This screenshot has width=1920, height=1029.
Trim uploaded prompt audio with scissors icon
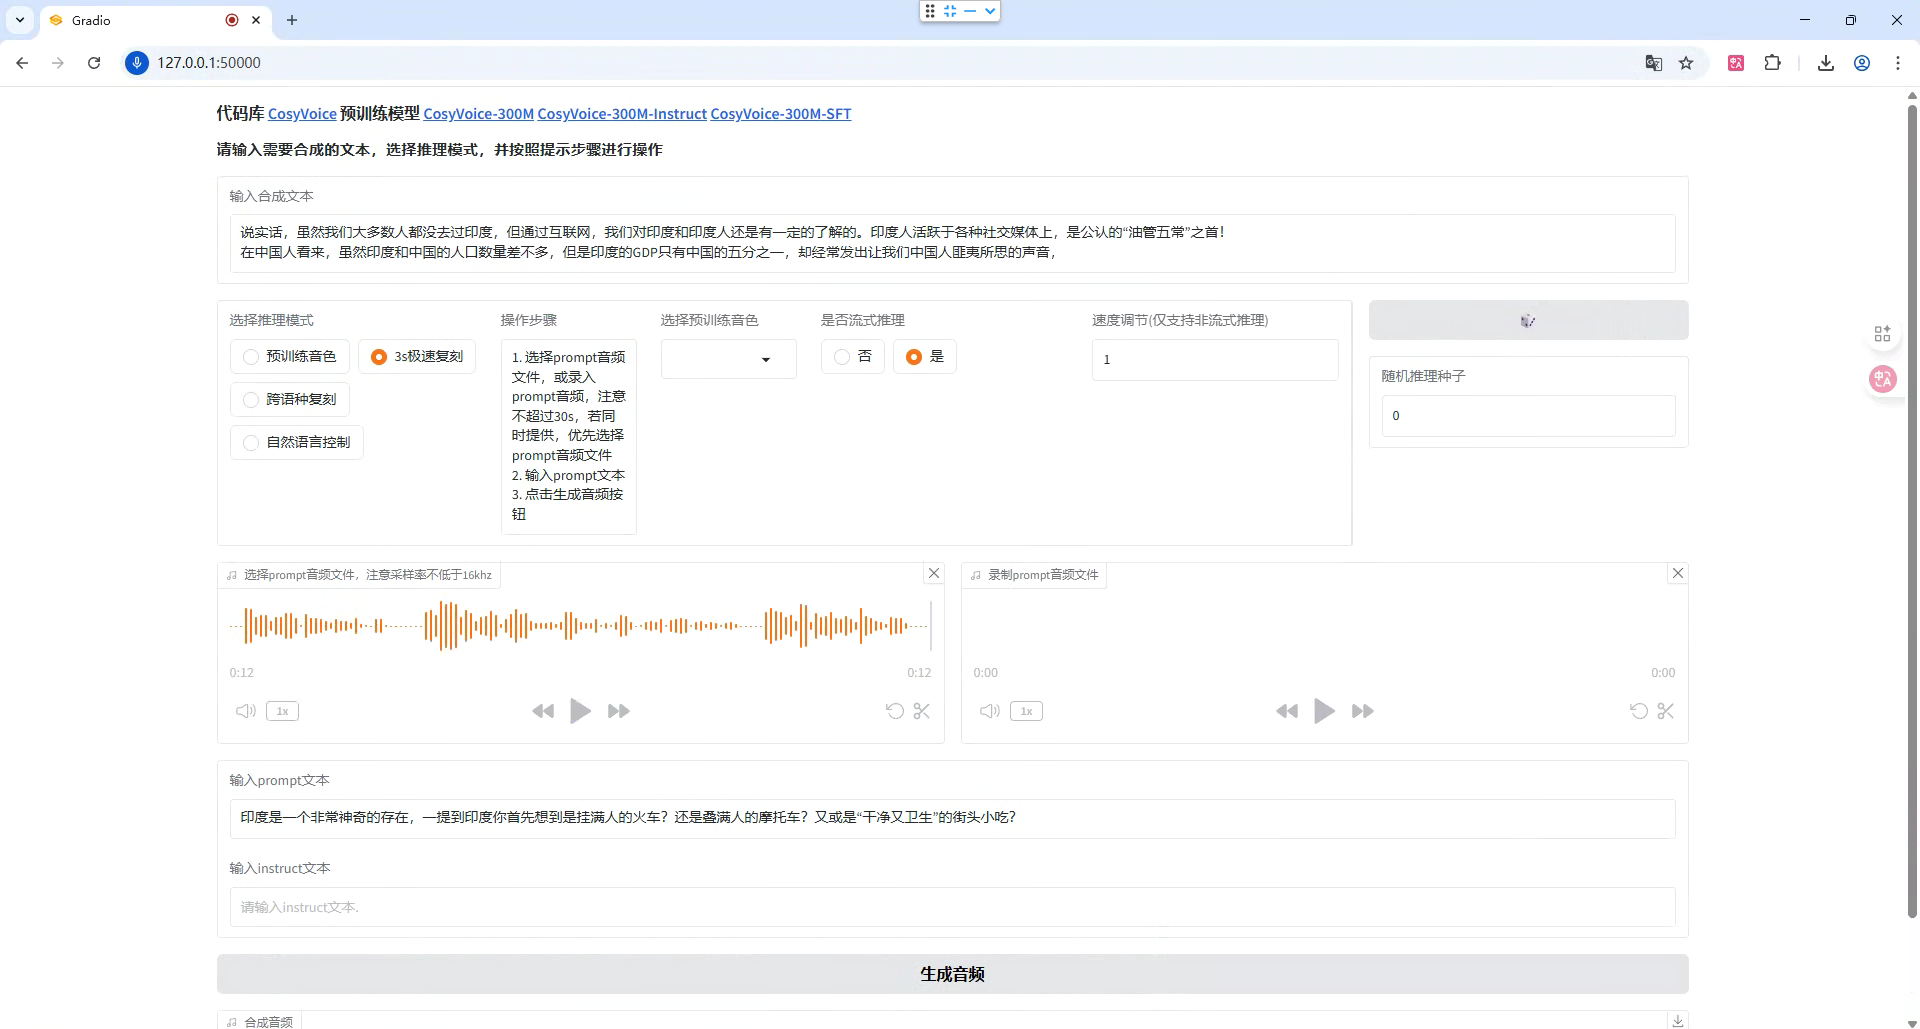point(922,711)
